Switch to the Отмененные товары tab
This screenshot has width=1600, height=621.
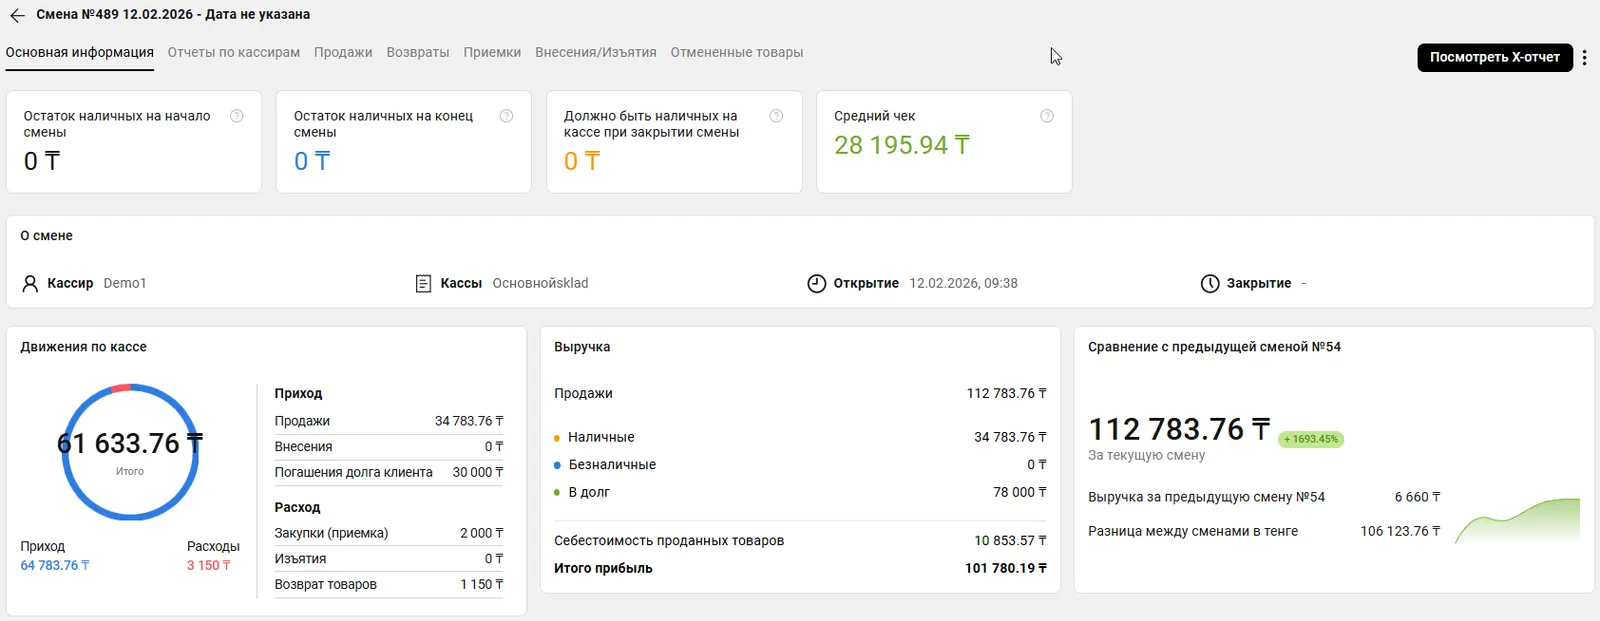[x=737, y=53]
